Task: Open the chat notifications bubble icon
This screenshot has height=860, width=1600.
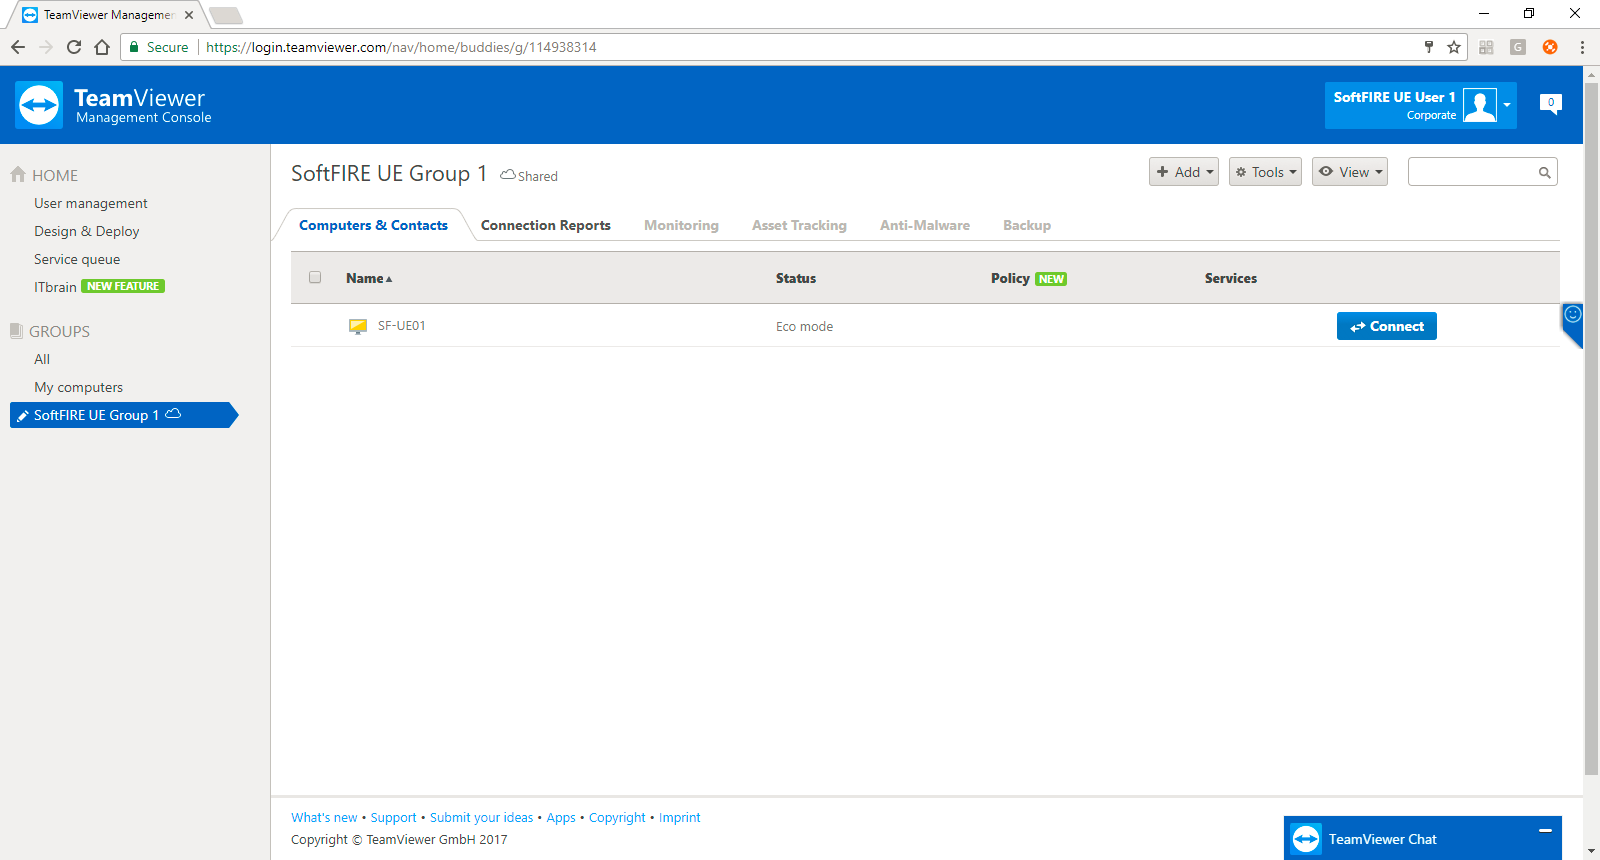Action: [x=1551, y=104]
